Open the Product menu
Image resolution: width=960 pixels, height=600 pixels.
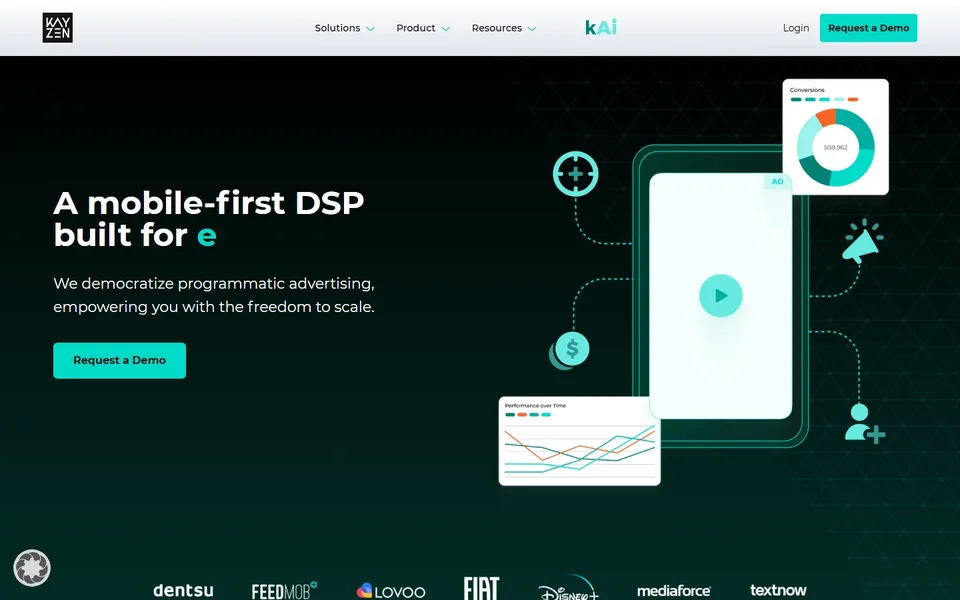point(416,28)
